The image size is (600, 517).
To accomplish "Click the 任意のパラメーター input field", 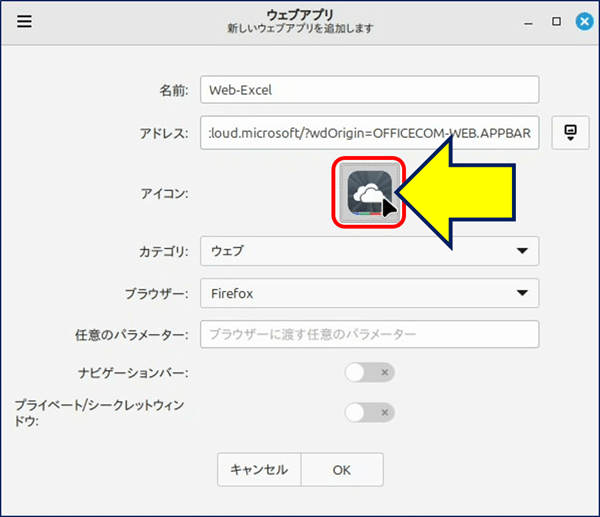I will pyautogui.click(x=369, y=334).
